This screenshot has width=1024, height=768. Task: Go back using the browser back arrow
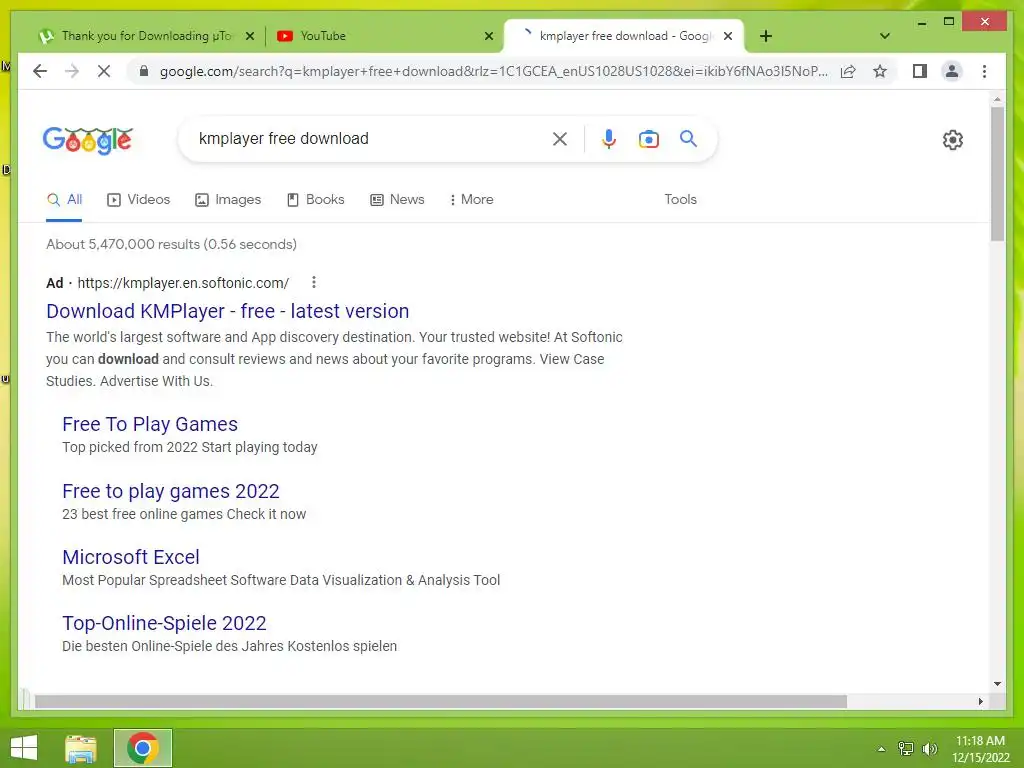[40, 71]
